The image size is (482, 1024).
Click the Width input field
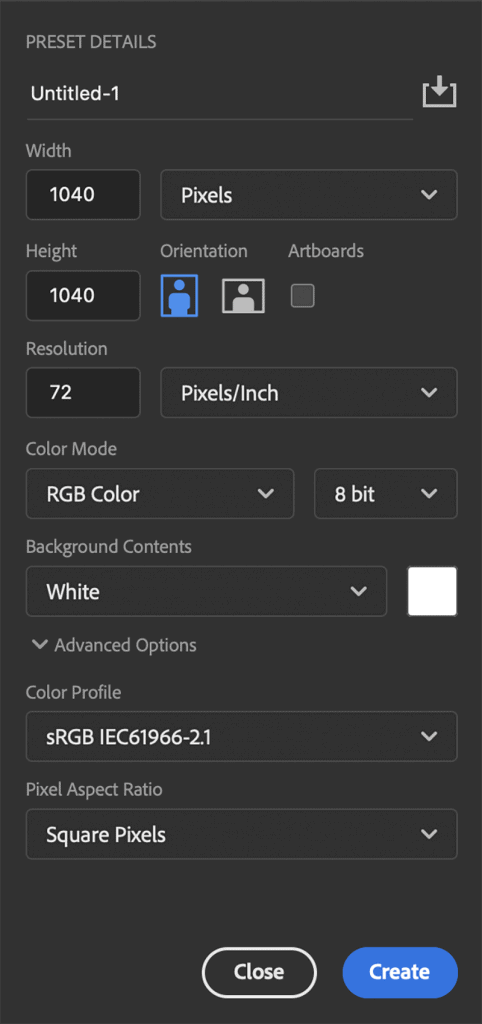83,195
